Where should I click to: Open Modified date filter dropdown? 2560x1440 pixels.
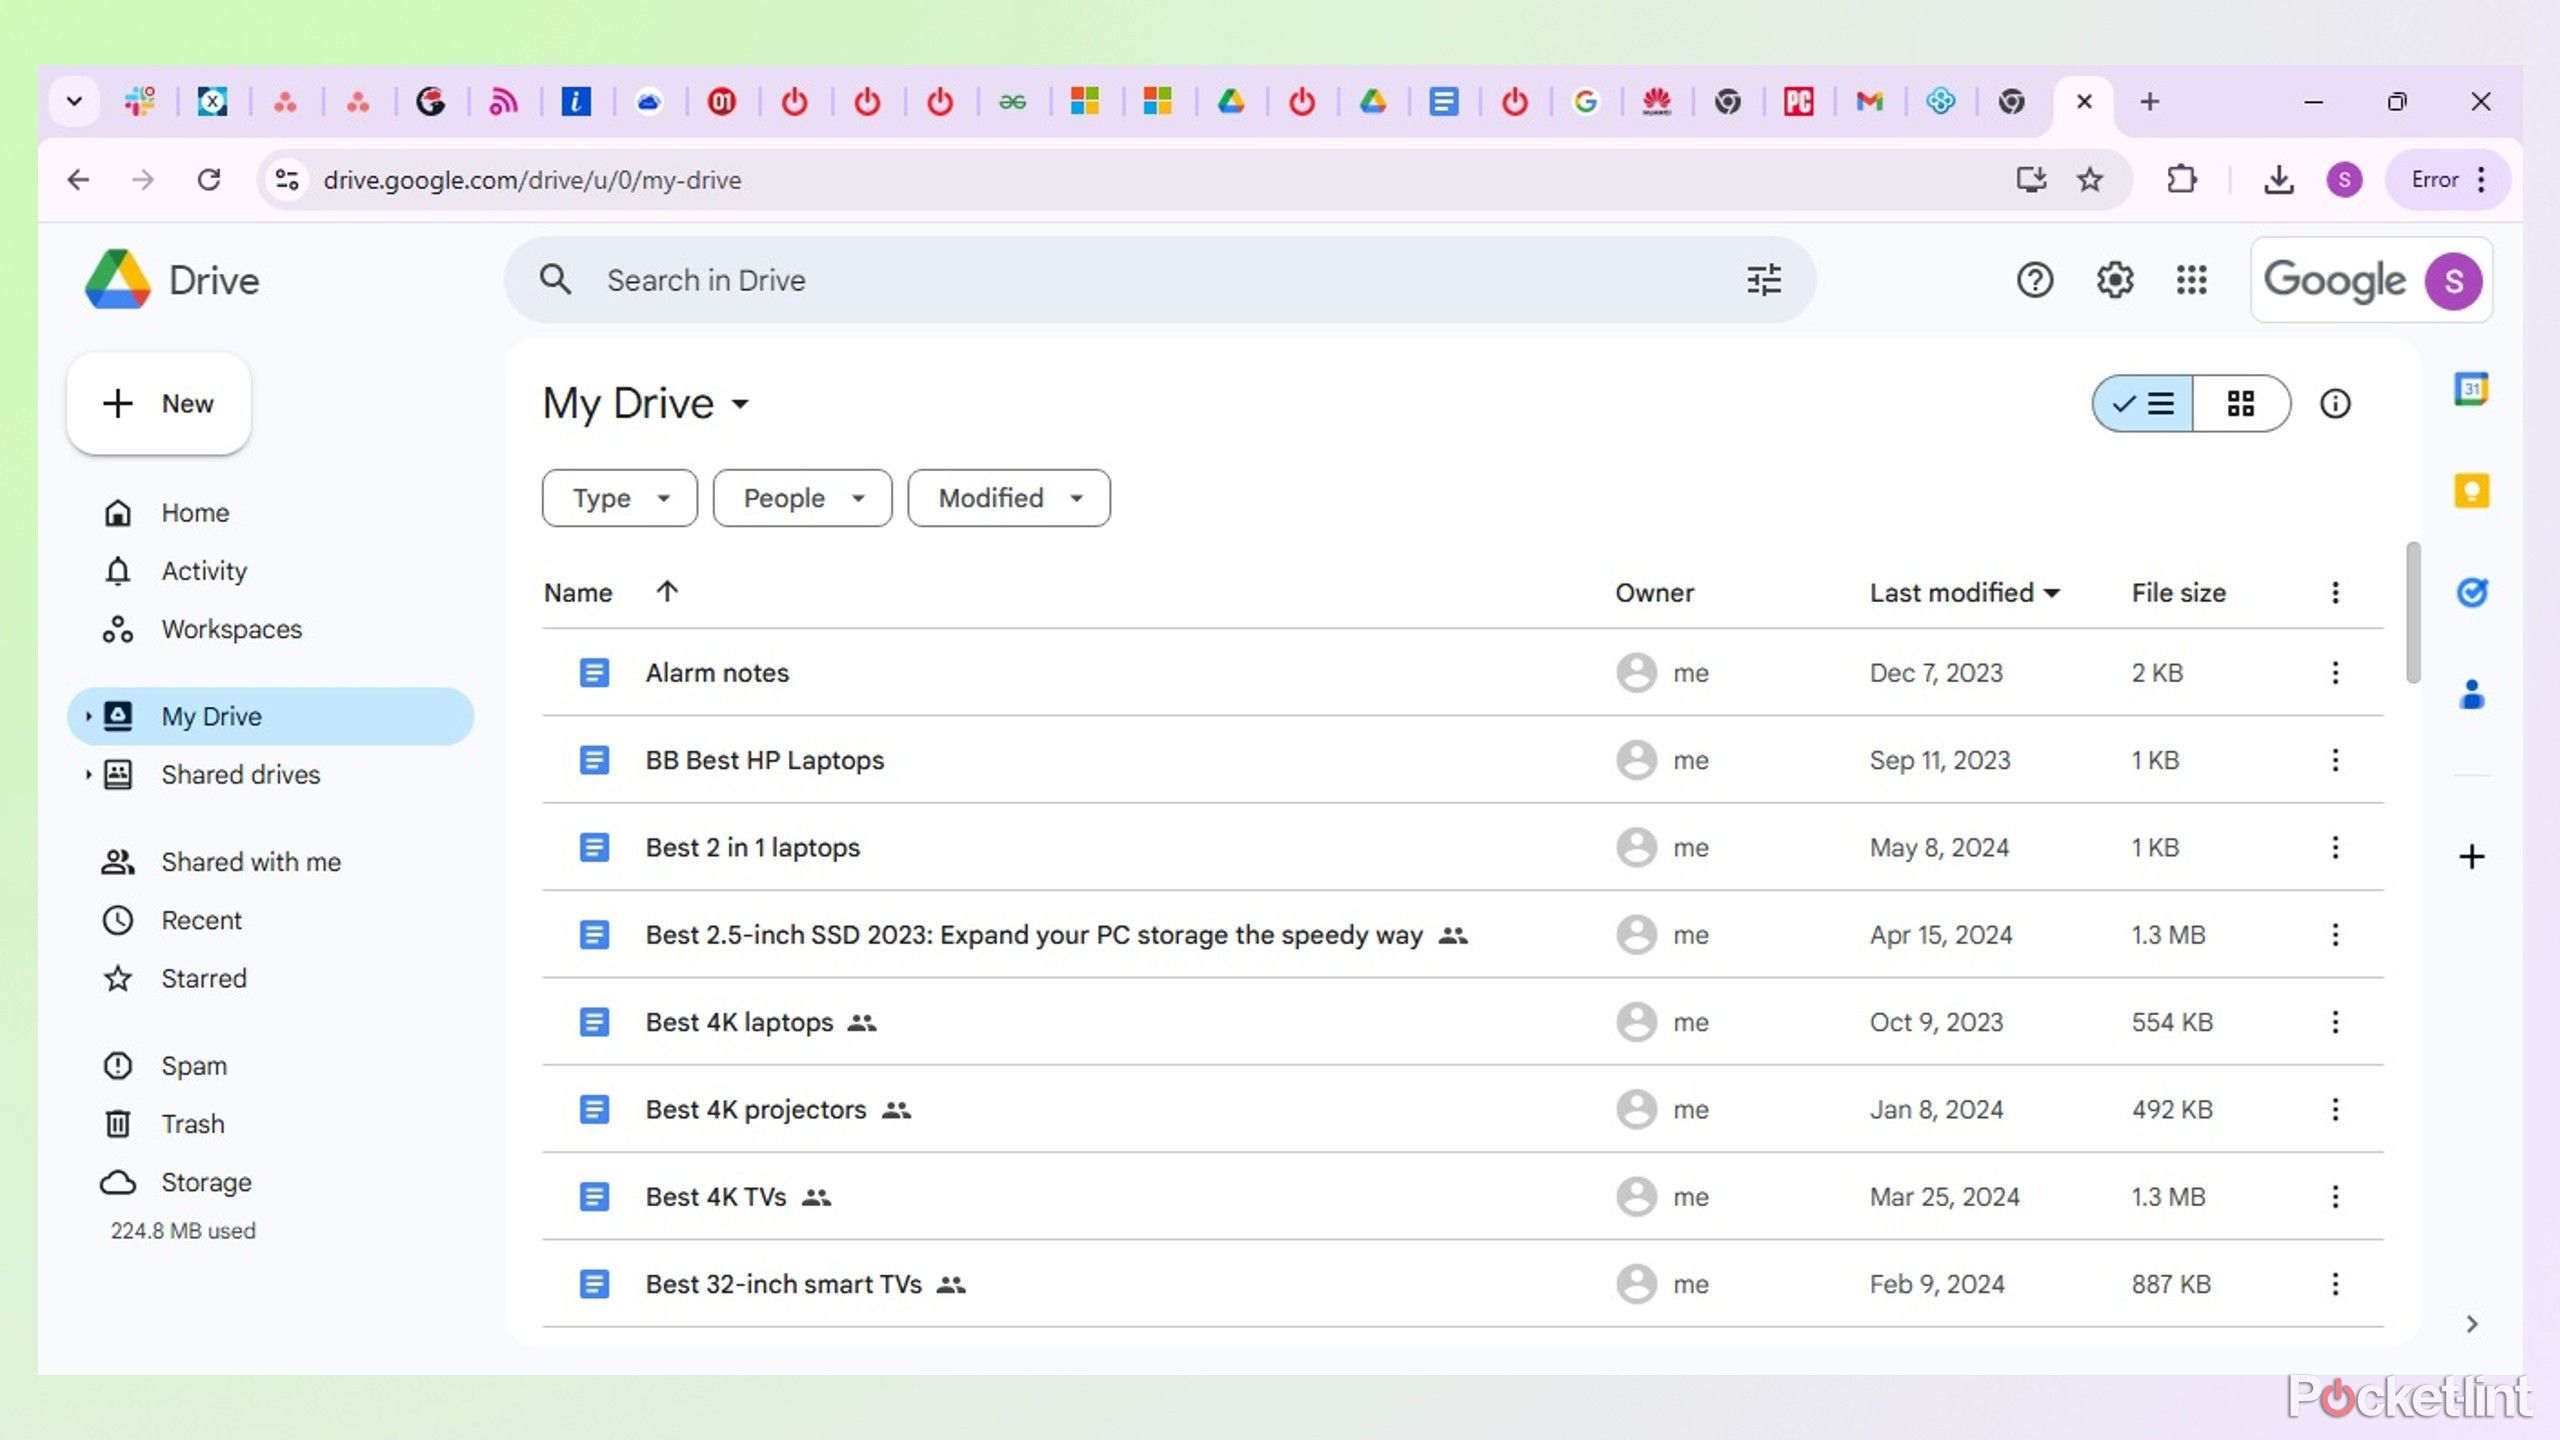coord(1007,496)
